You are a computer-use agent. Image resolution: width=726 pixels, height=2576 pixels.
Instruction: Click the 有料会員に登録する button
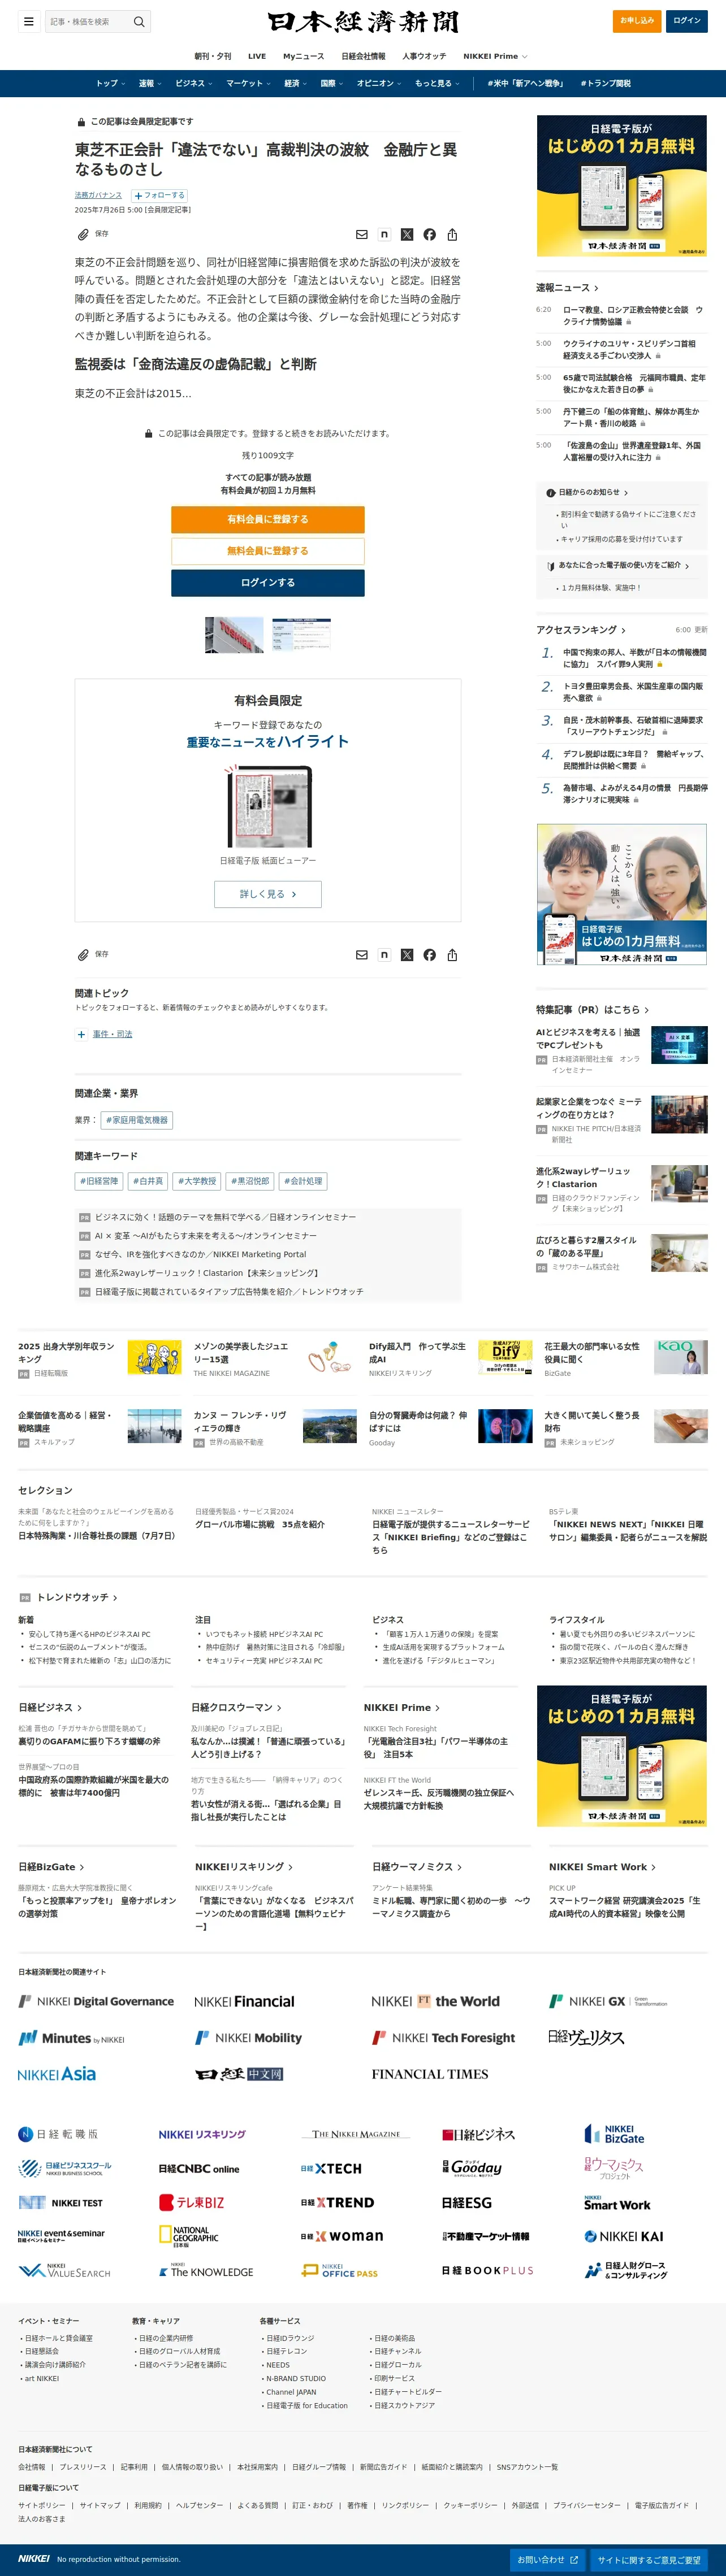tap(268, 520)
